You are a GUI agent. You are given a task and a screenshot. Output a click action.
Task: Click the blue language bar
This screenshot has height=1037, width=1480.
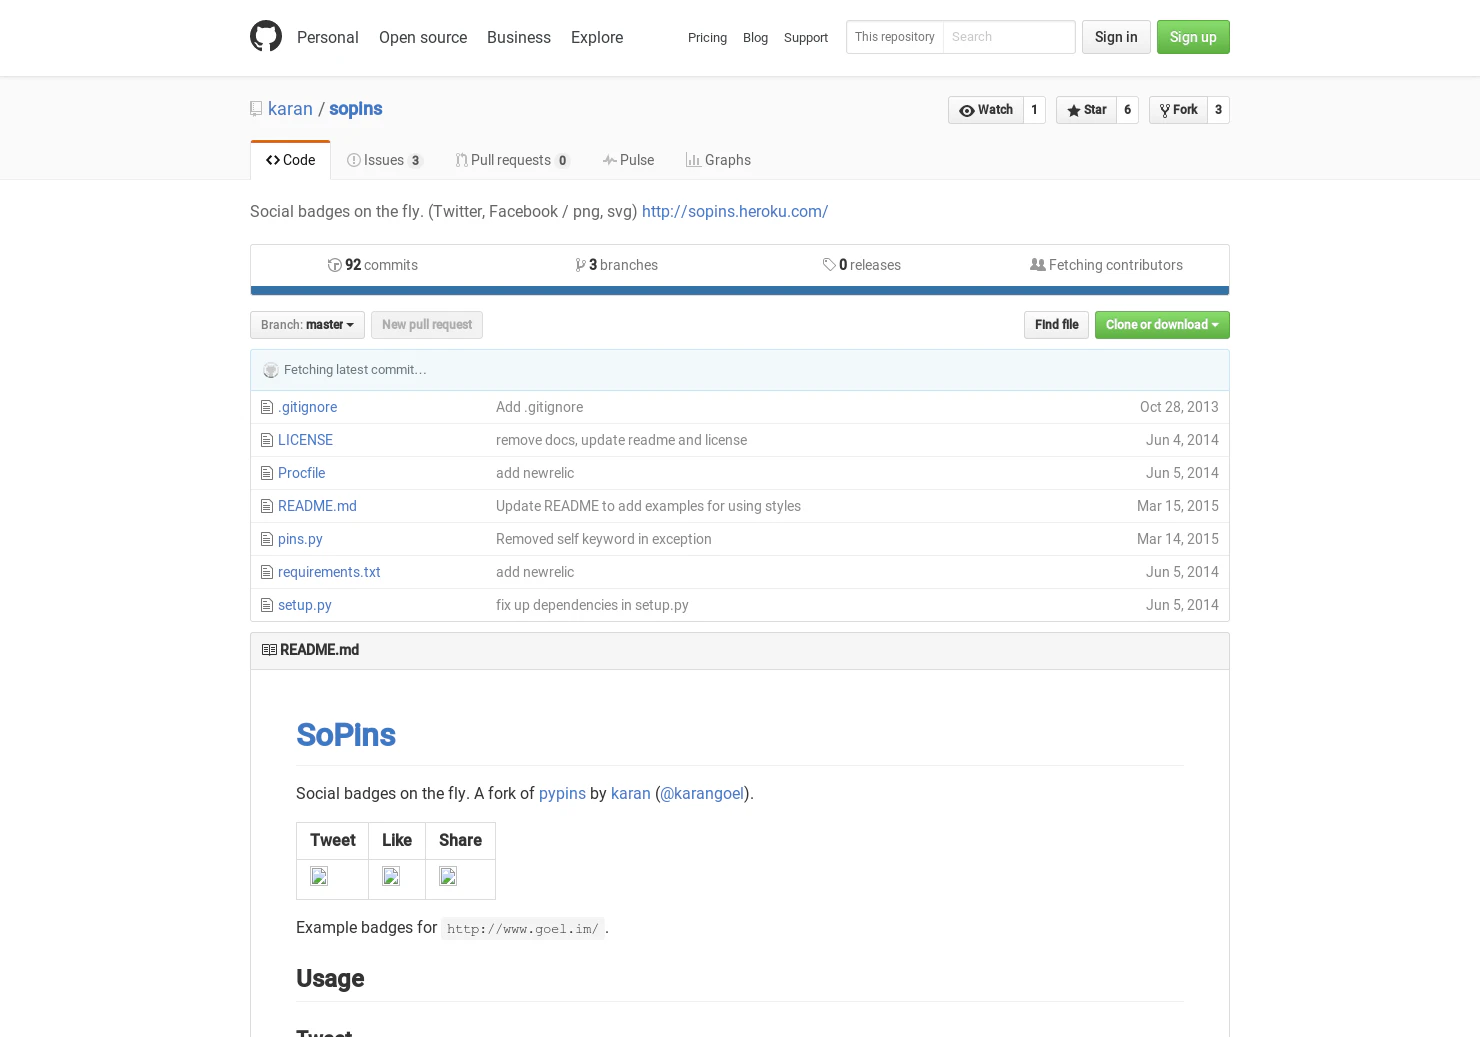point(740,291)
